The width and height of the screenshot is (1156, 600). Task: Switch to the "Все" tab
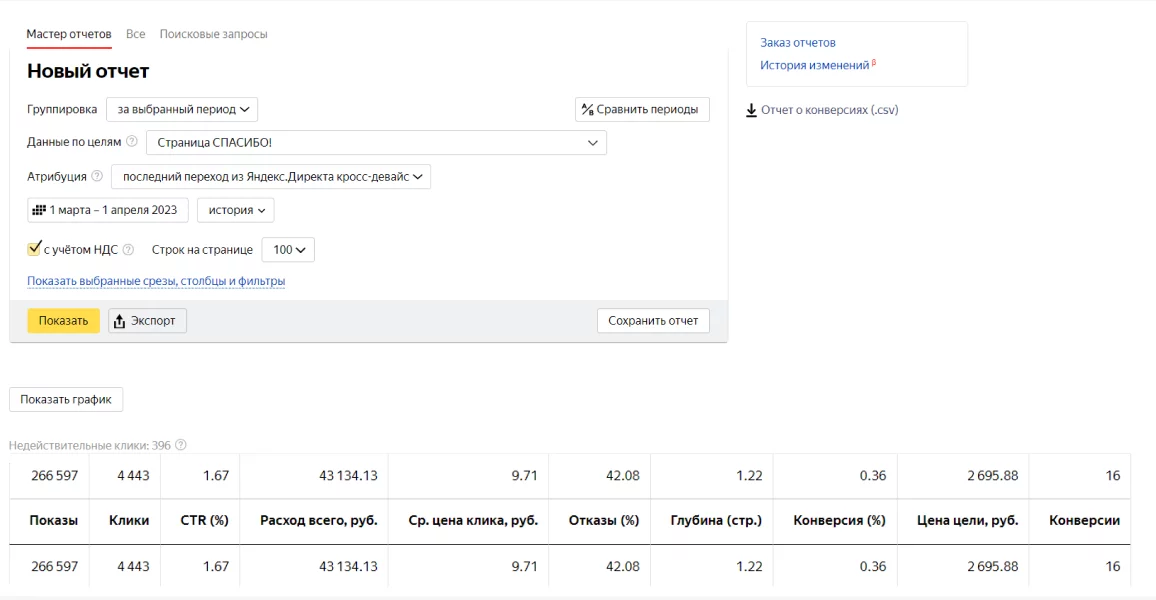[x=136, y=34]
